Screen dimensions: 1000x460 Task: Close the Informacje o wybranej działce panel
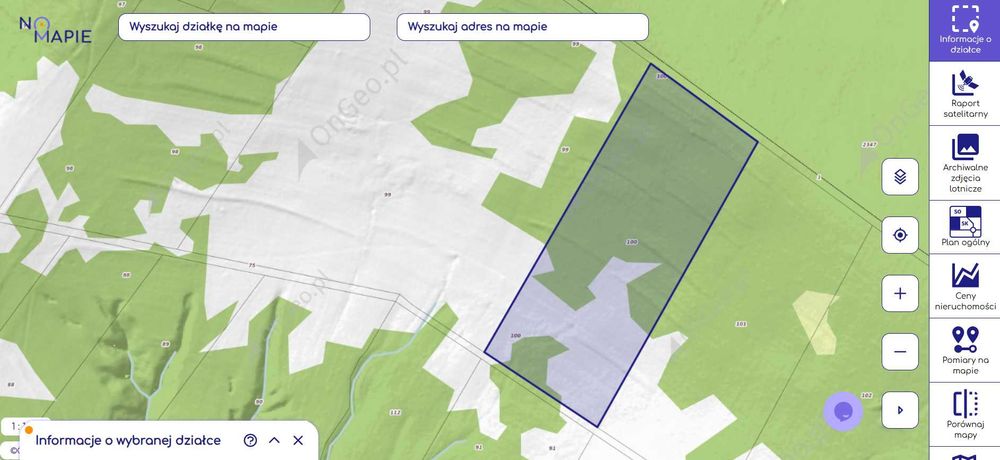tap(298, 440)
